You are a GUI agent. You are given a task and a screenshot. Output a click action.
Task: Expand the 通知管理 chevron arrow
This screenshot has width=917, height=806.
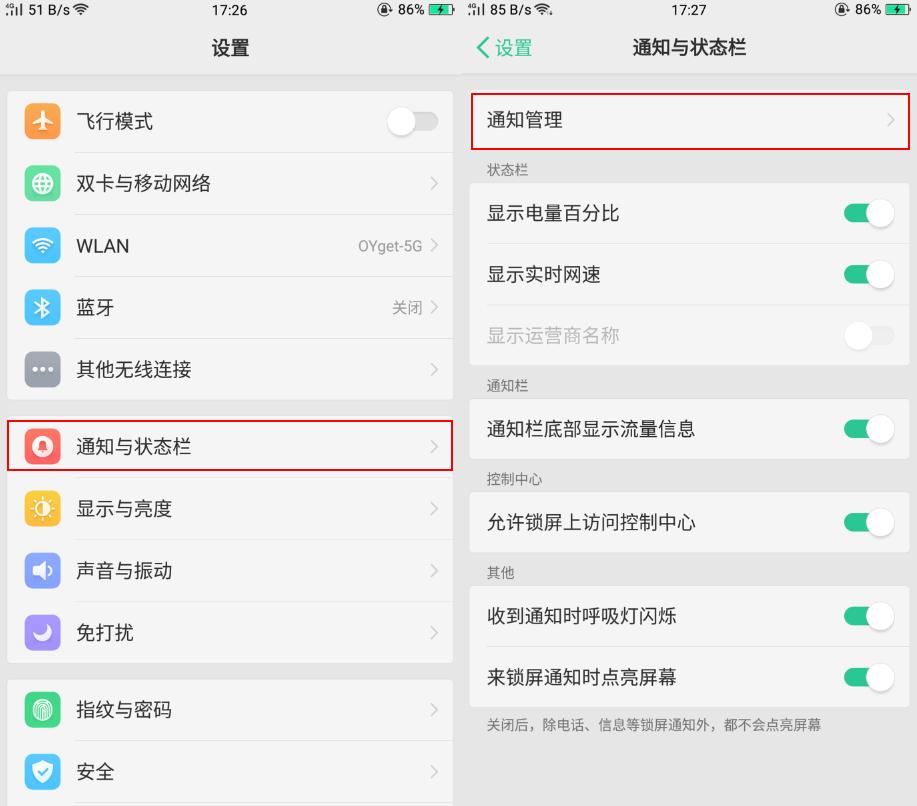890,120
